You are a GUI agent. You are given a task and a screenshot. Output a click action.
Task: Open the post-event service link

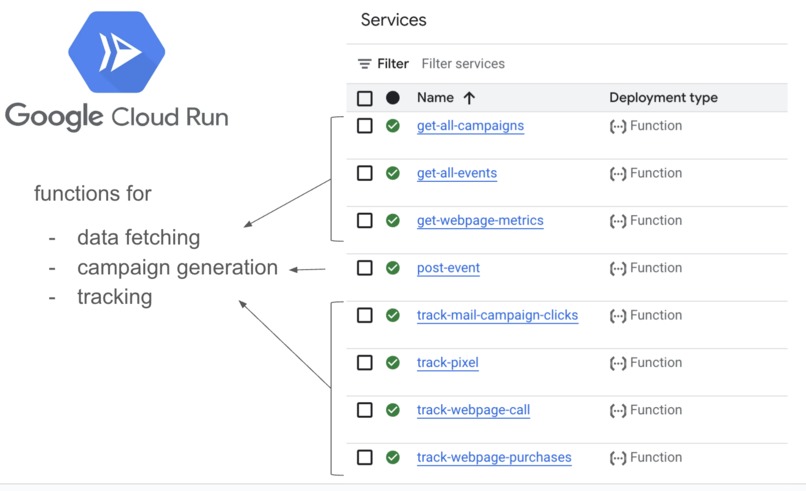point(448,268)
